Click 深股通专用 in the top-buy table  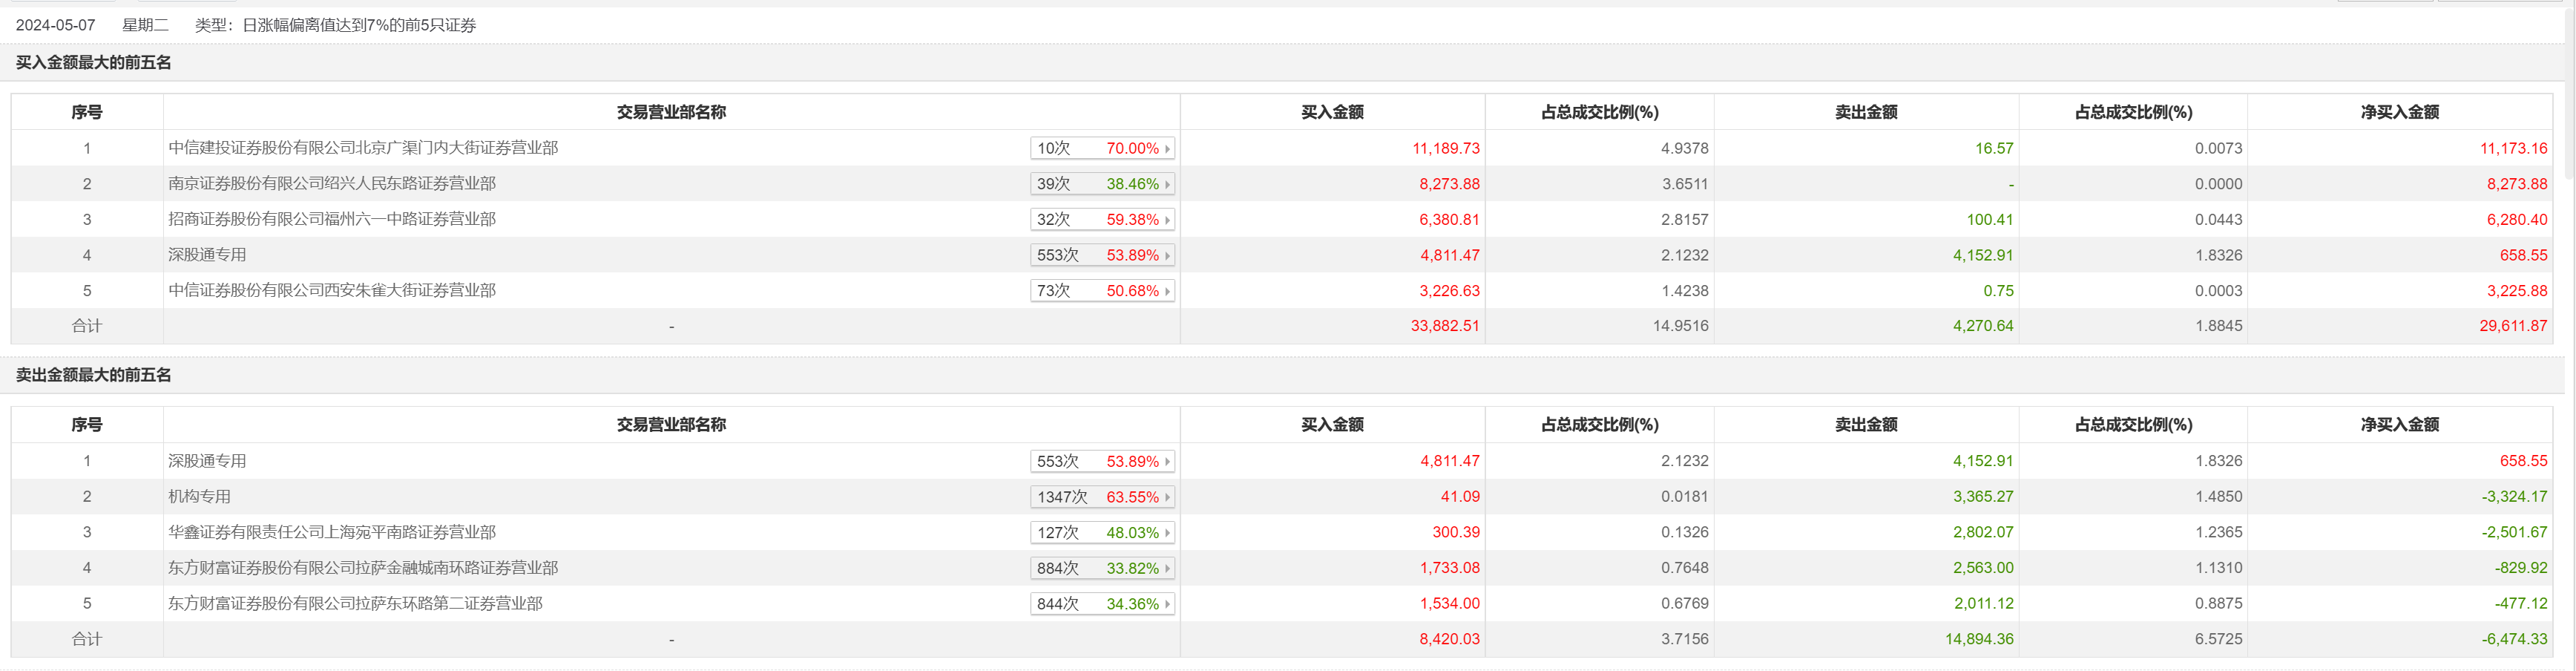207,255
